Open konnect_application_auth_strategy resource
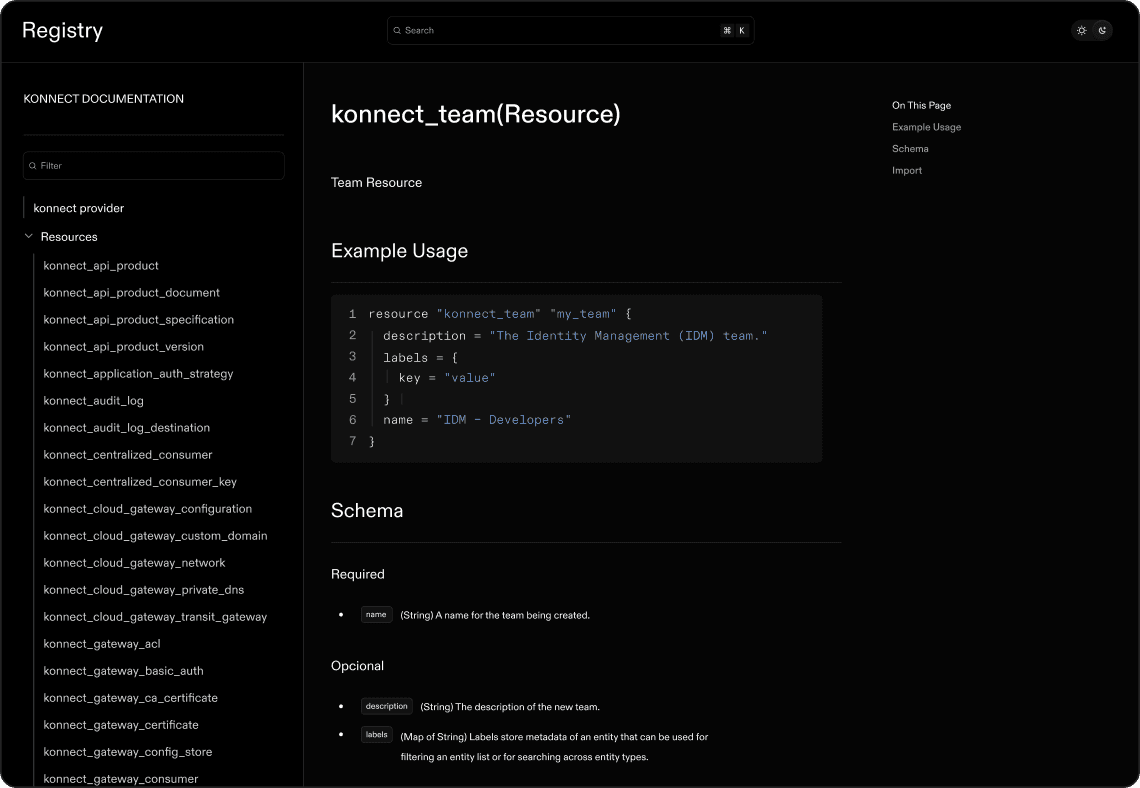 tap(138, 374)
